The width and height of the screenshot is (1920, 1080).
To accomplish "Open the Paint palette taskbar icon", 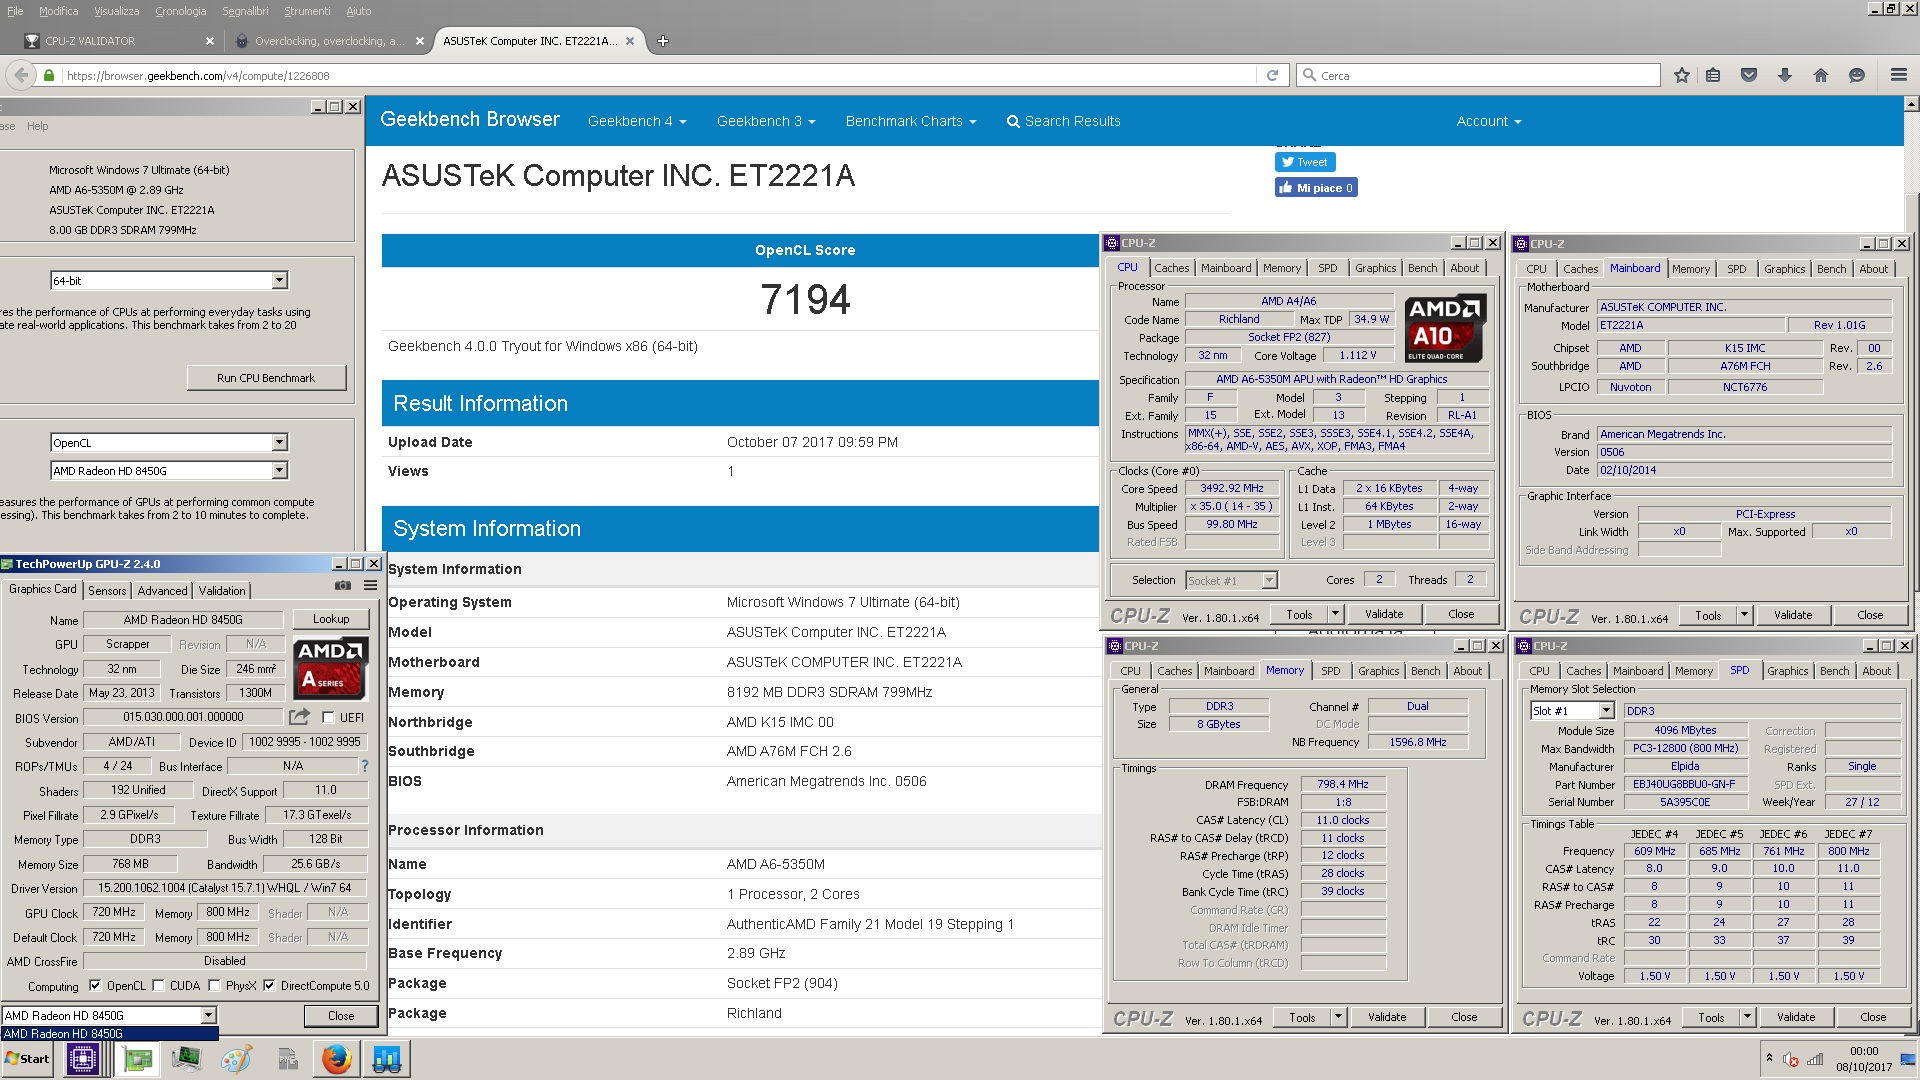I will click(x=236, y=1058).
